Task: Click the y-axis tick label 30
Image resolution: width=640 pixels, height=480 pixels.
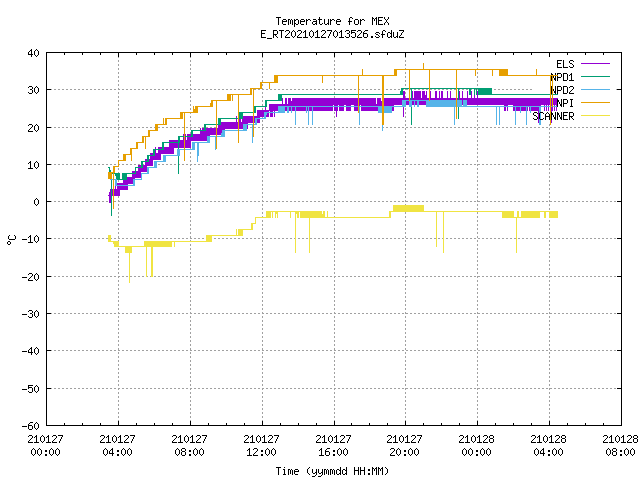Action: tap(33, 90)
